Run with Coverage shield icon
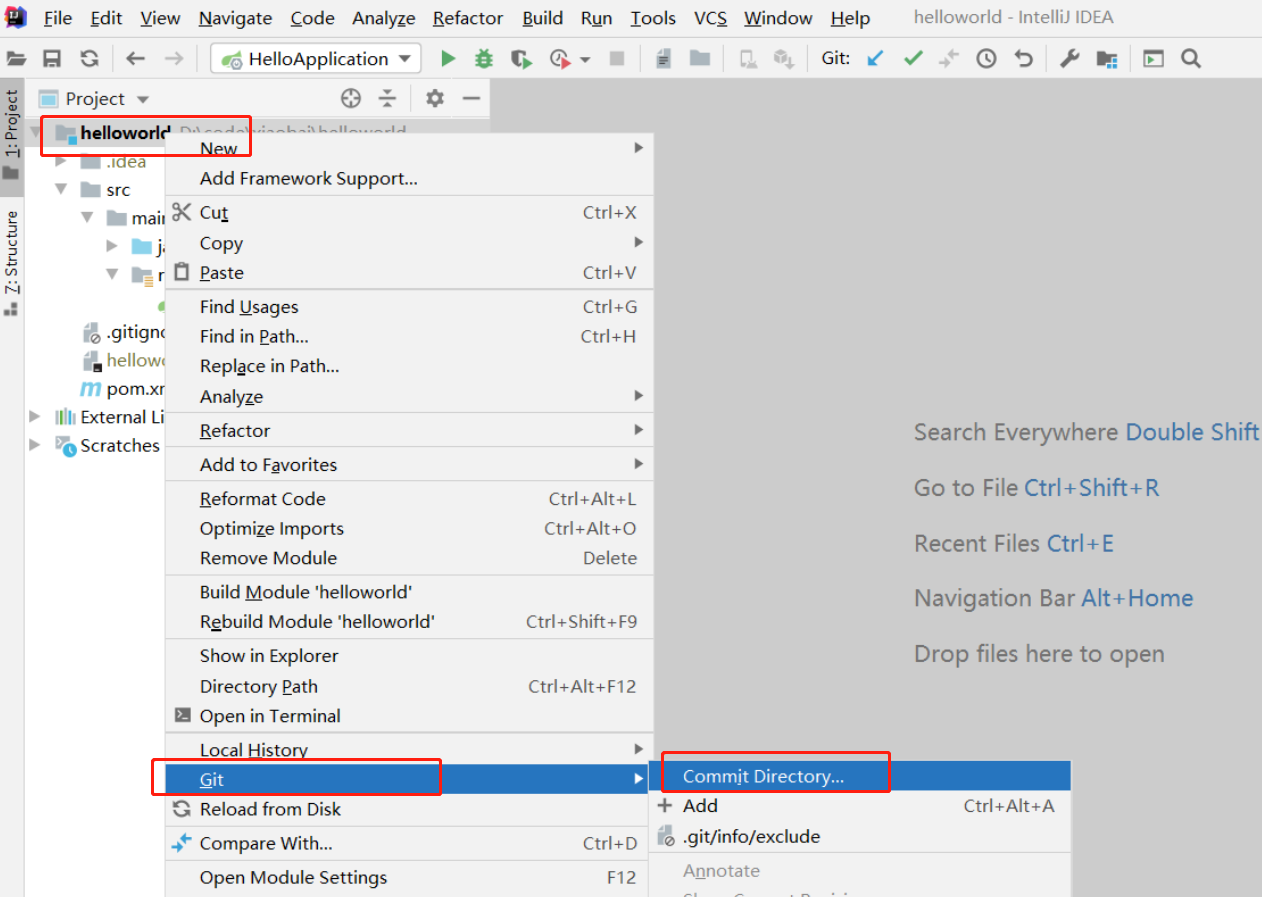Image resolution: width=1262 pixels, height=897 pixels. click(x=521, y=59)
